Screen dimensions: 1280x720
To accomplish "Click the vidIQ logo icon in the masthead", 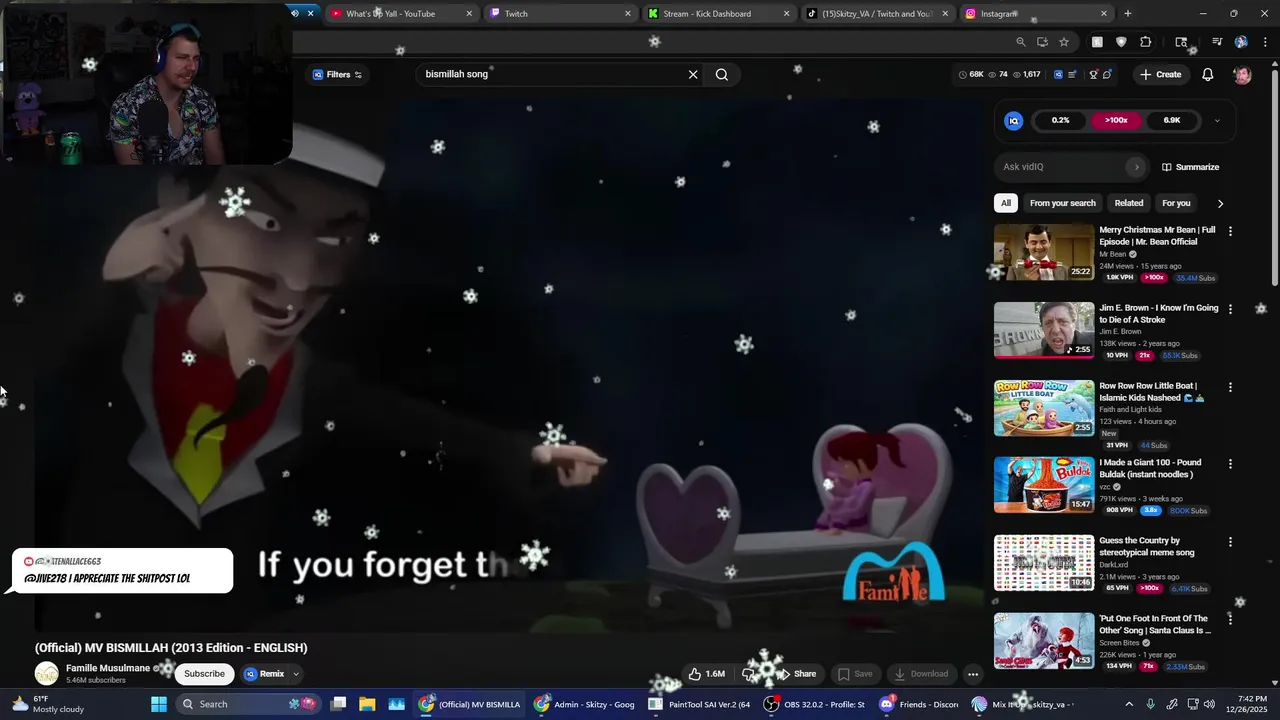I will [1058, 75].
